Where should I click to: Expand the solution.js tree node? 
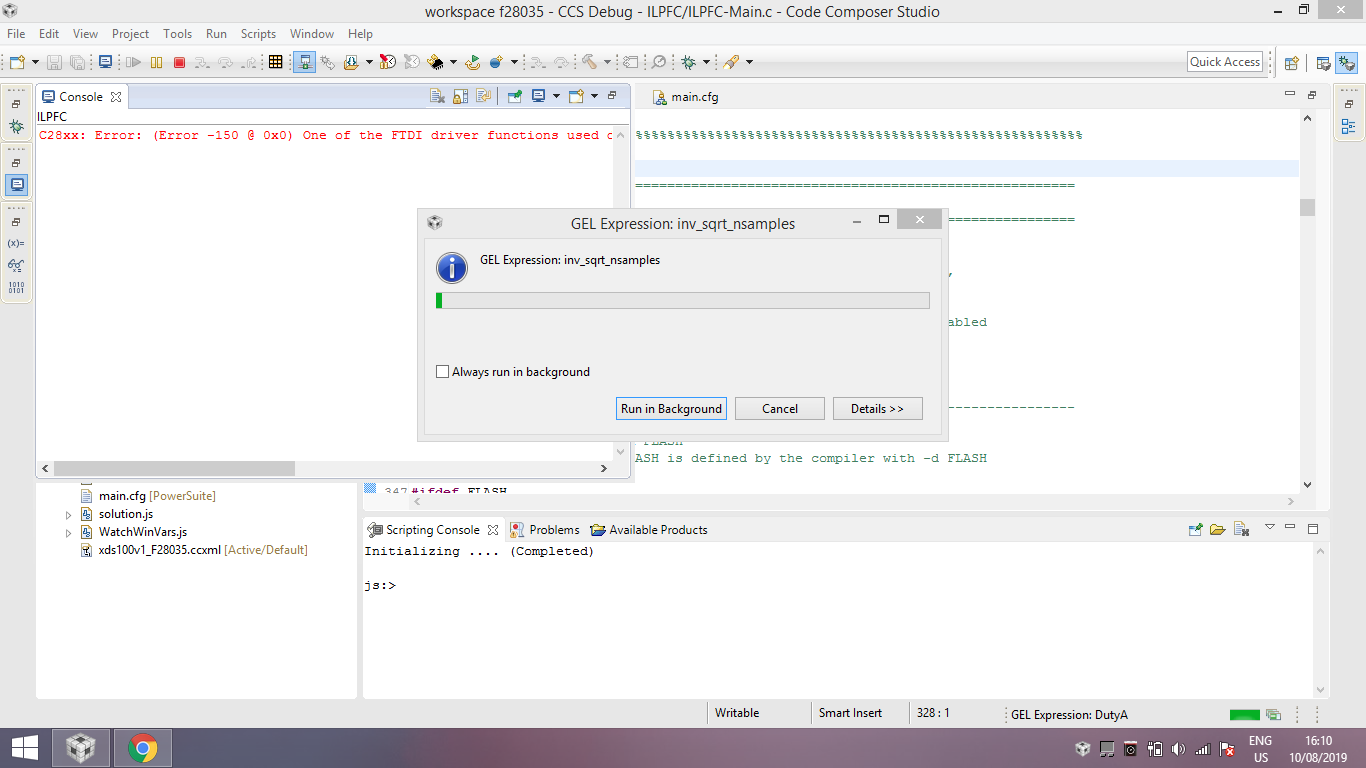[x=69, y=515]
